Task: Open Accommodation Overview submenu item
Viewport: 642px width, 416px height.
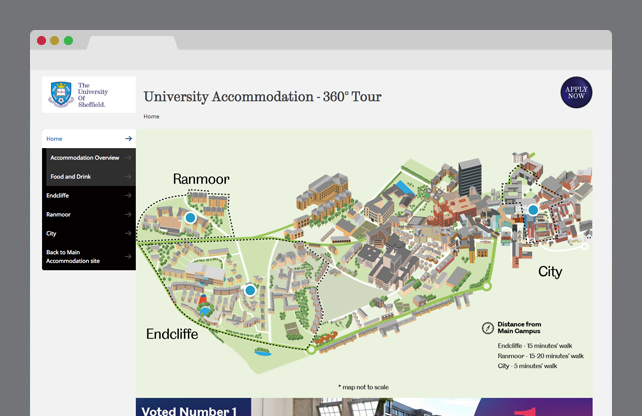Action: [x=85, y=158]
